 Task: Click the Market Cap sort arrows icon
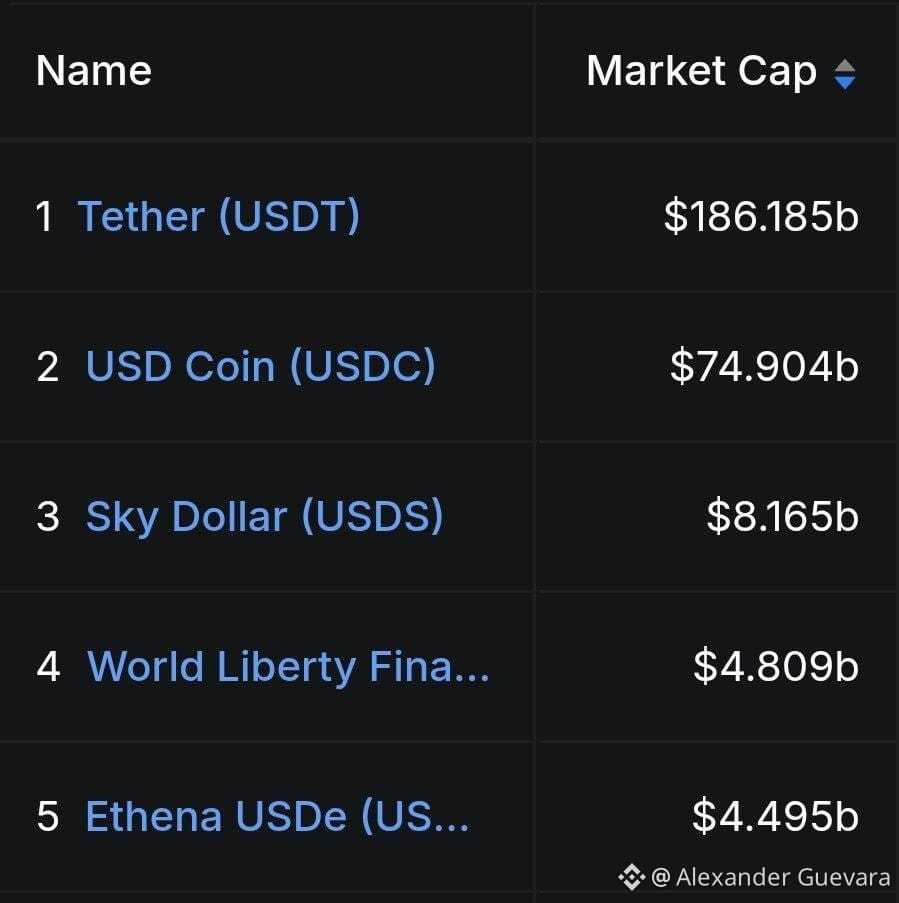pos(844,74)
